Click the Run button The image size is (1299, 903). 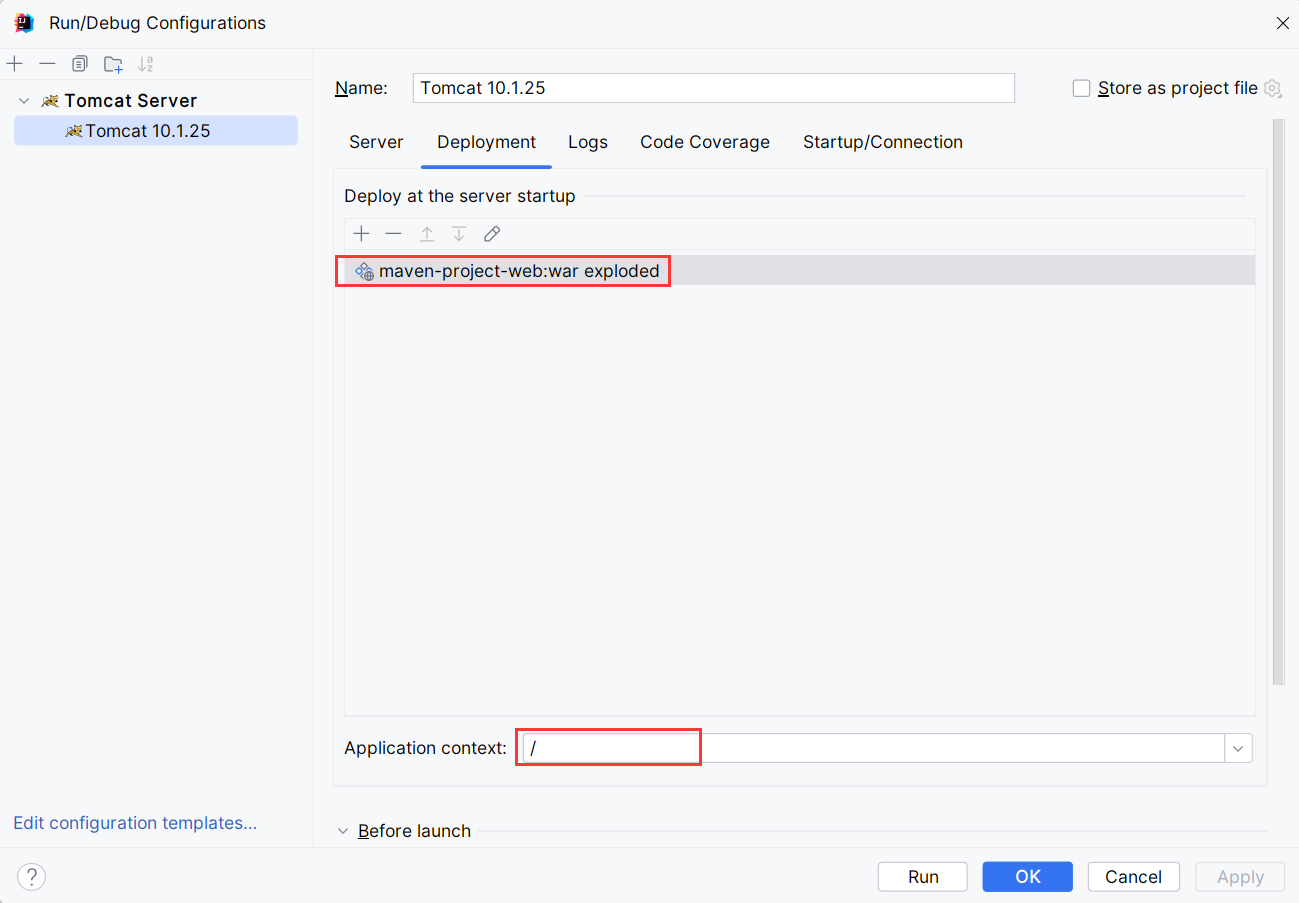point(923,877)
